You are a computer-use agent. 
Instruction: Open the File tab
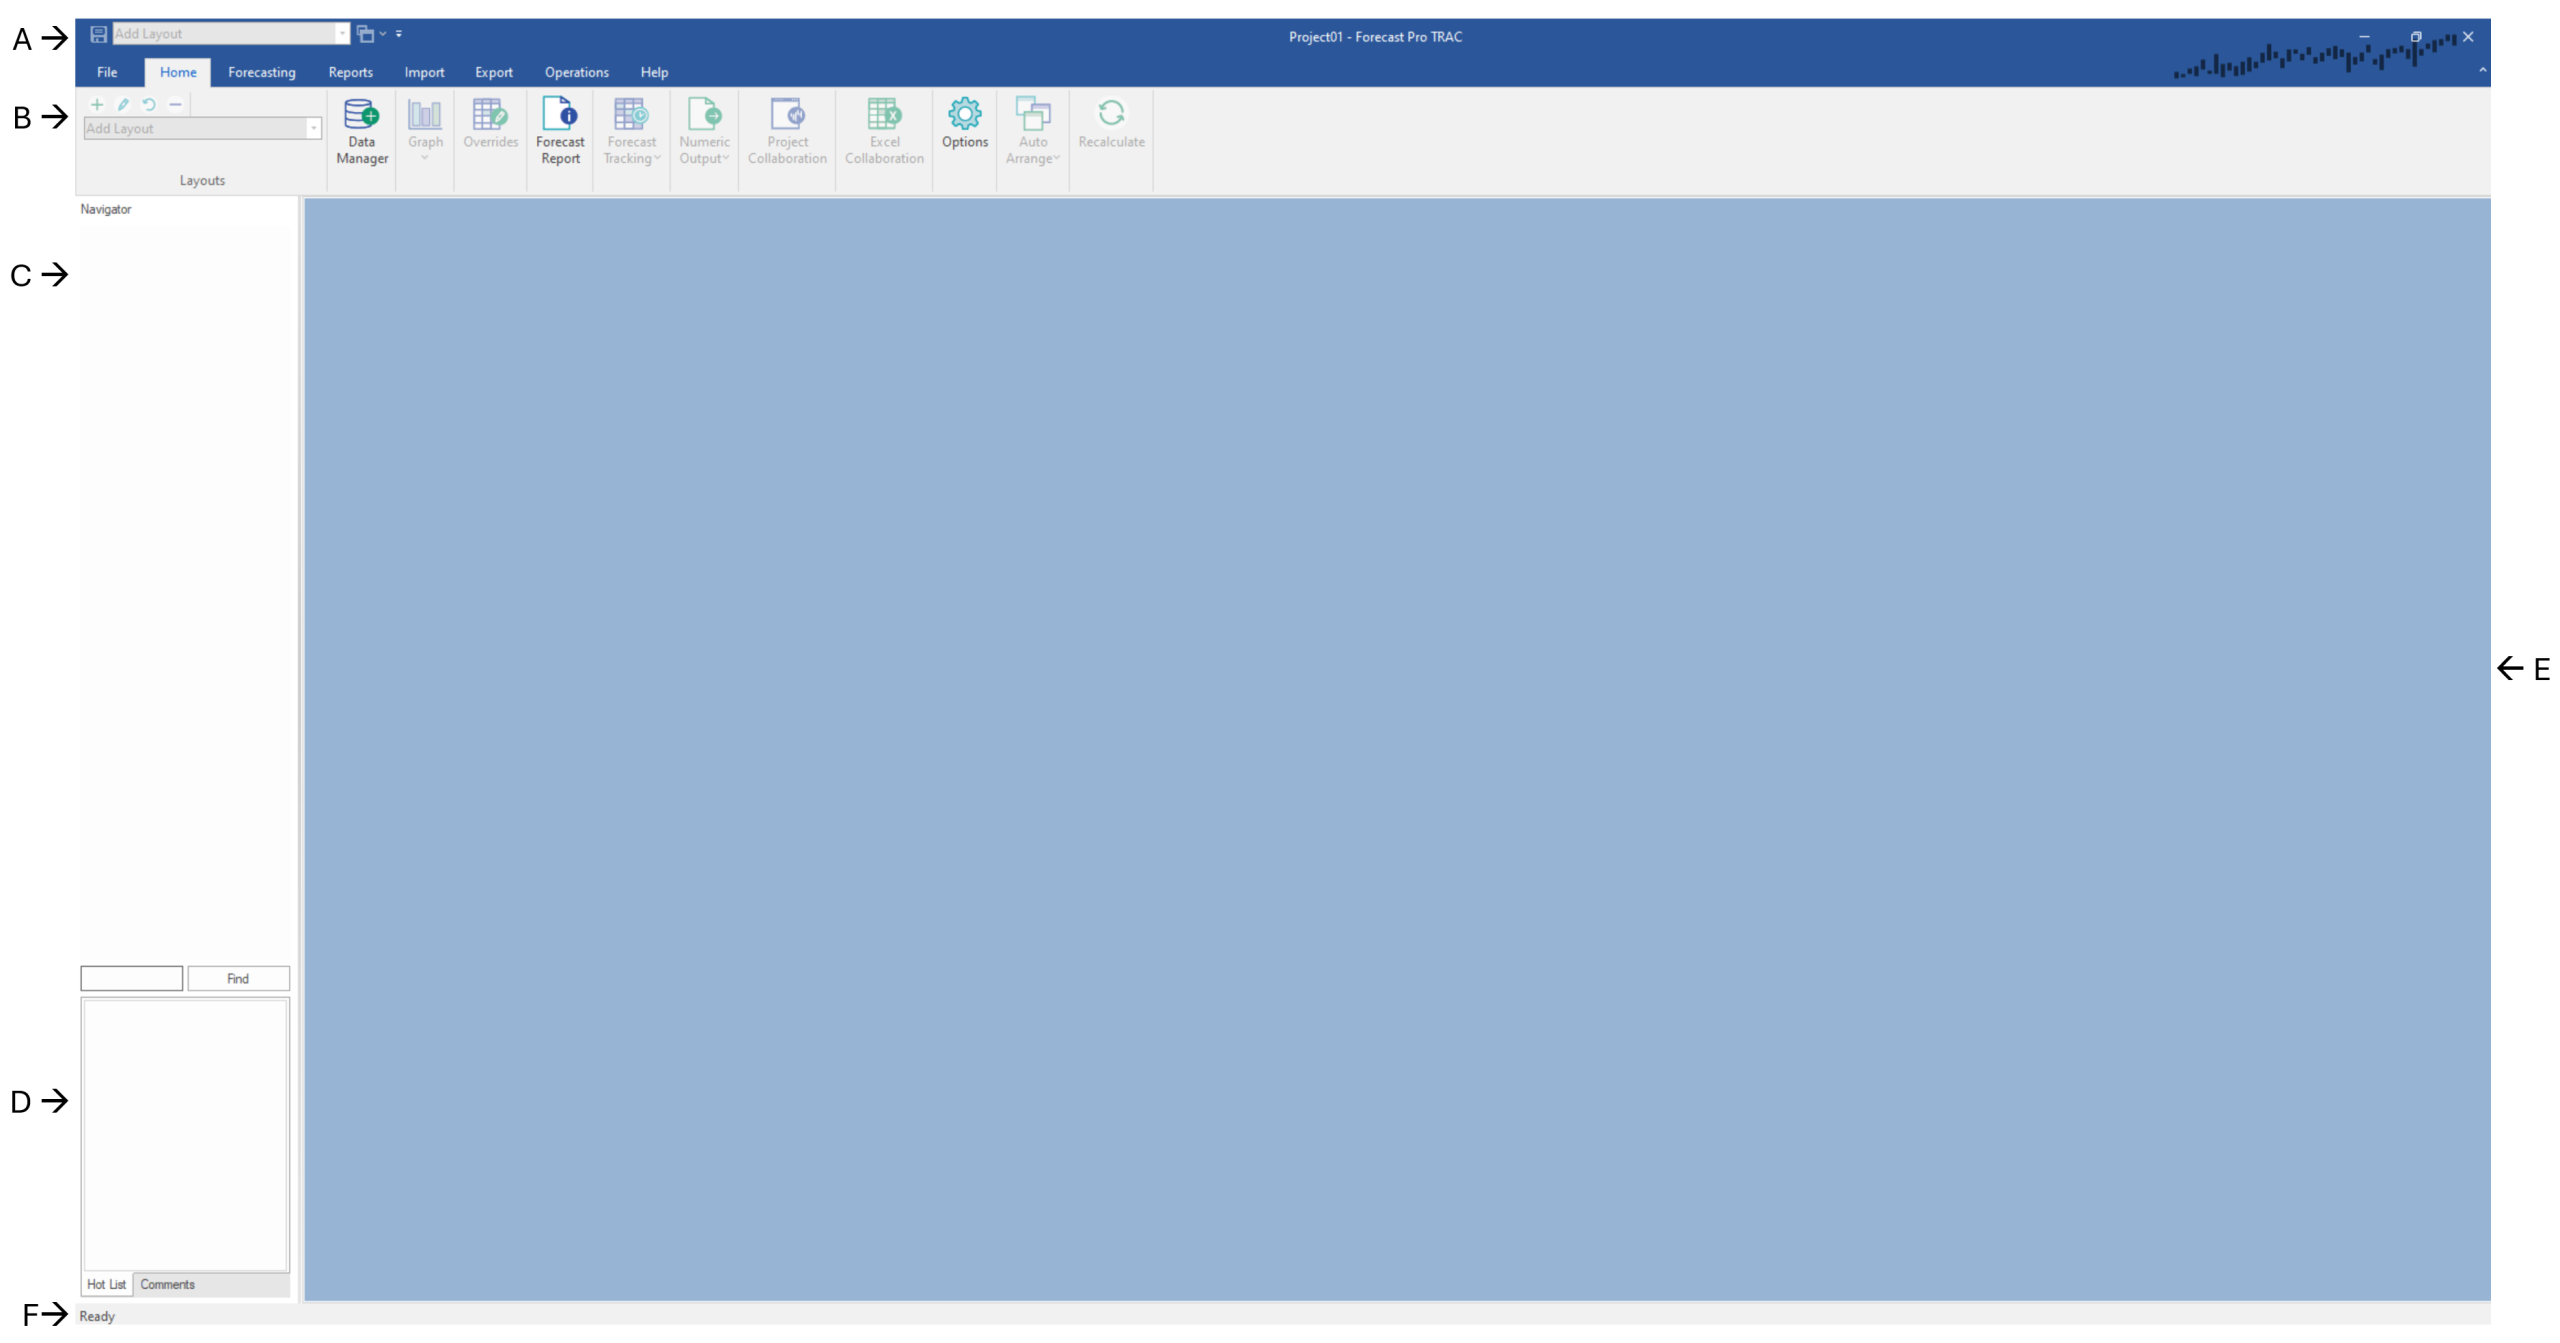tap(107, 72)
